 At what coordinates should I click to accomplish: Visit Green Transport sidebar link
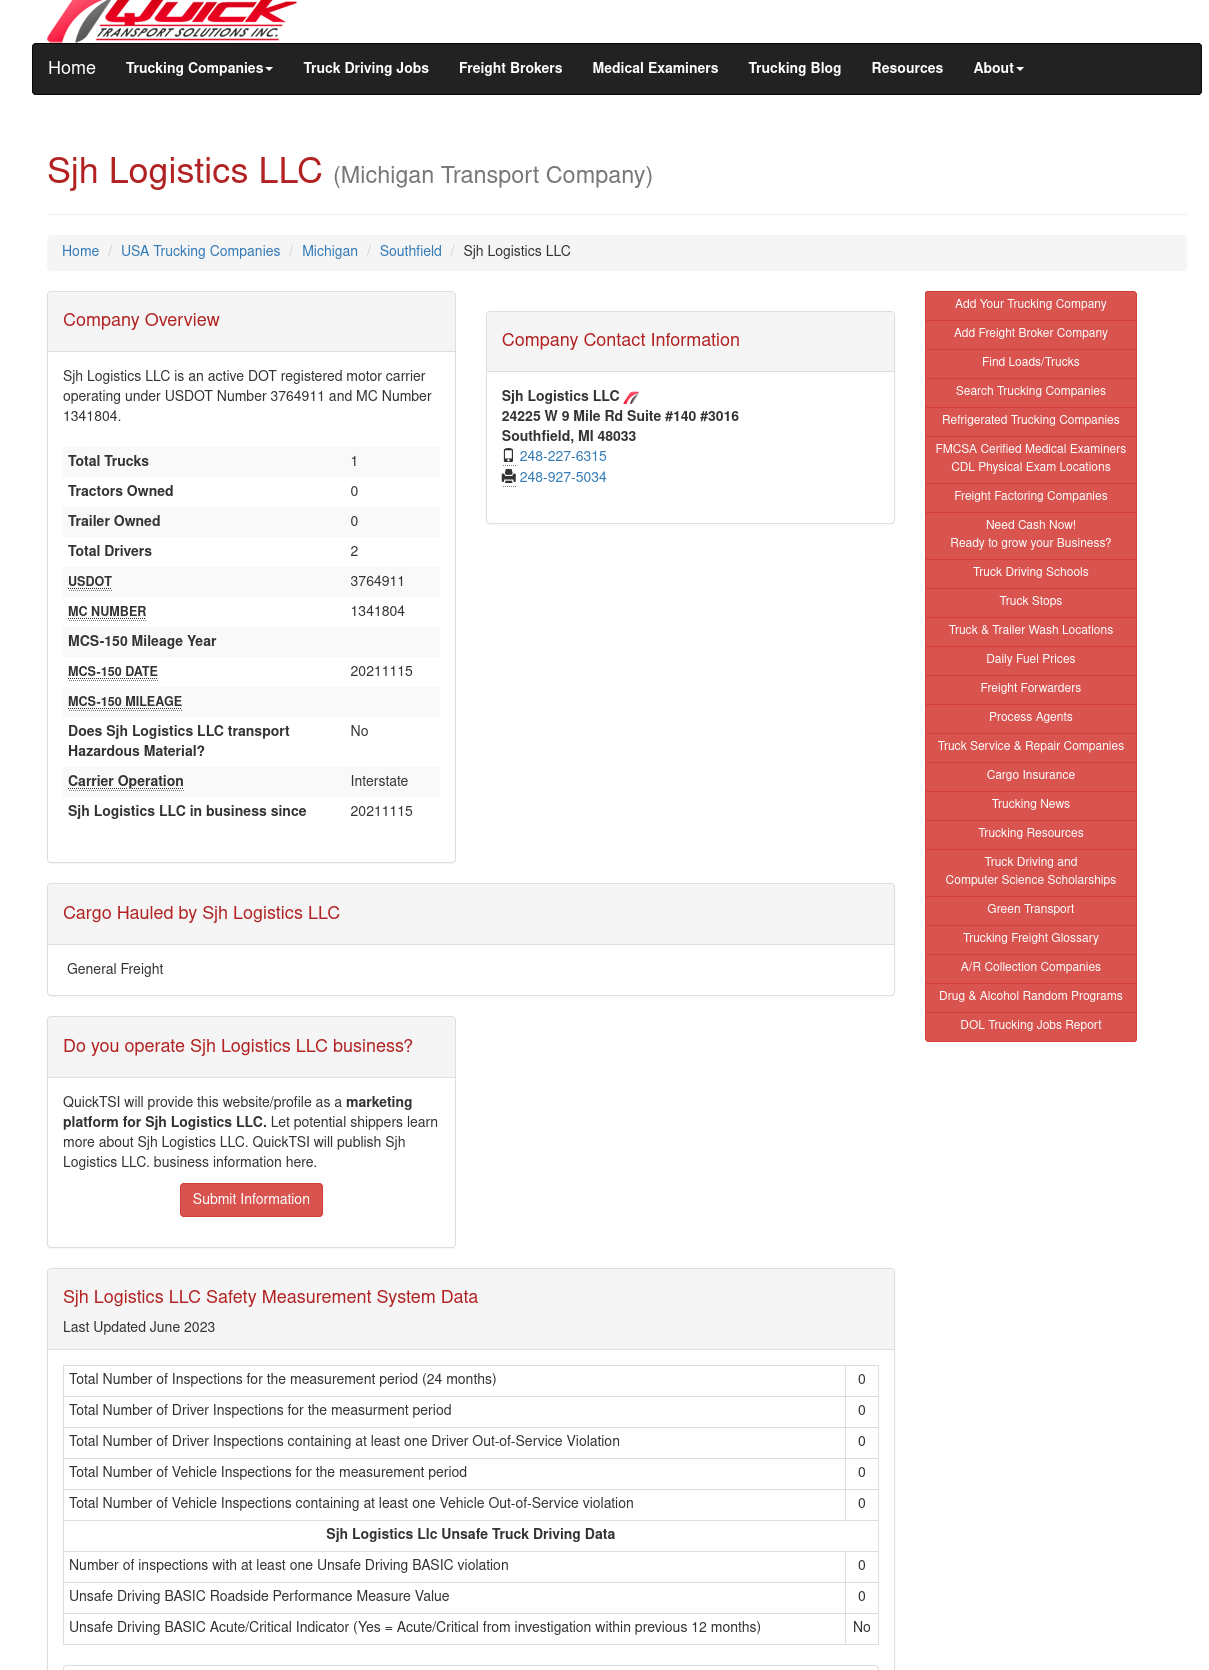click(x=1030, y=910)
